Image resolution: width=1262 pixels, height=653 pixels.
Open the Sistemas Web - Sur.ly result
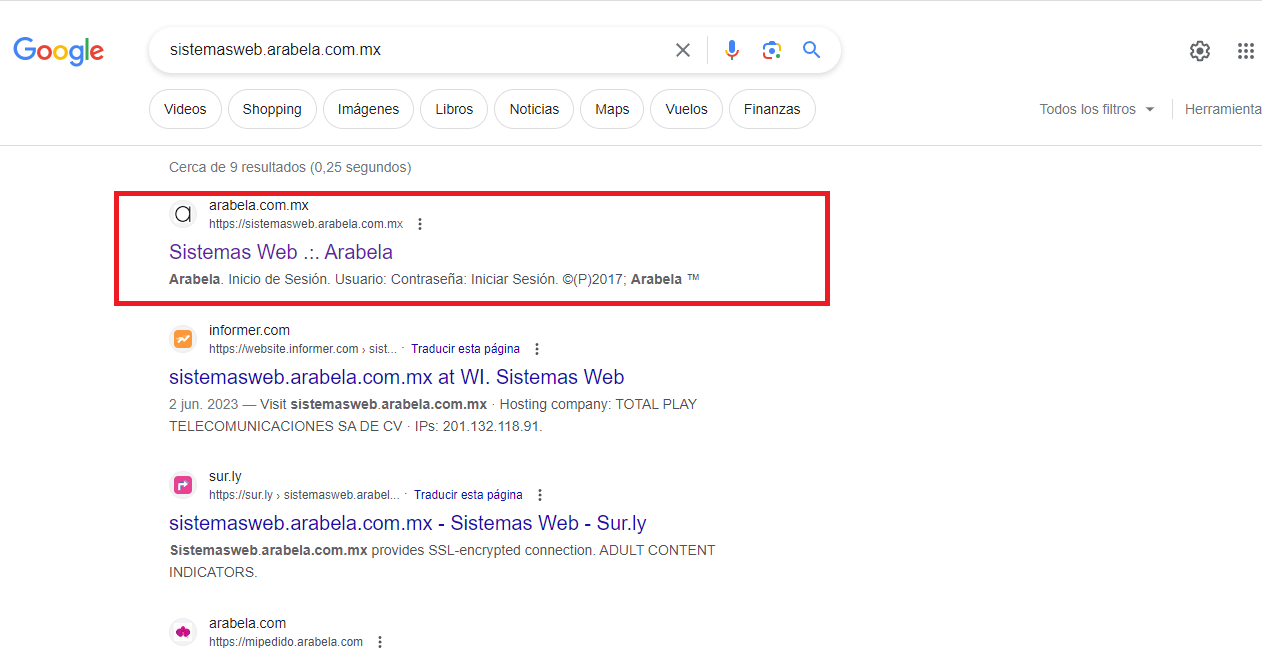tap(408, 523)
